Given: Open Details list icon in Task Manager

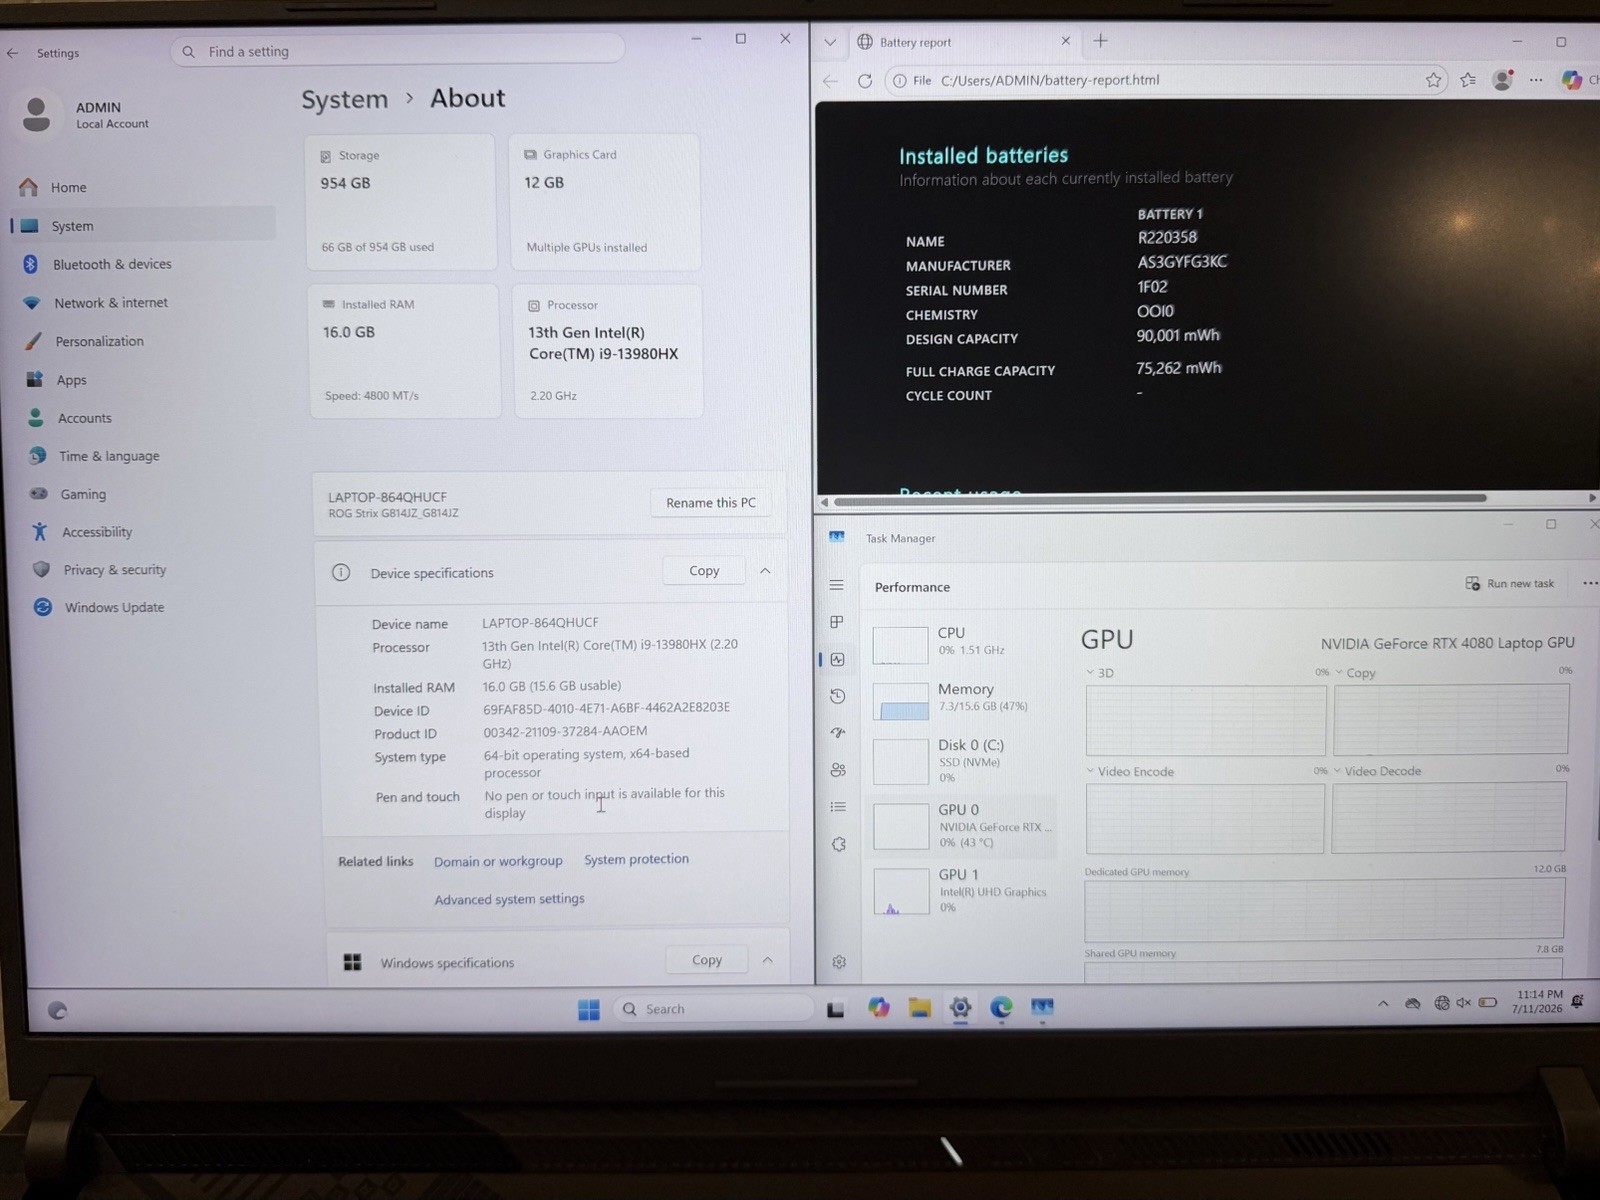Looking at the screenshot, I should 838,807.
